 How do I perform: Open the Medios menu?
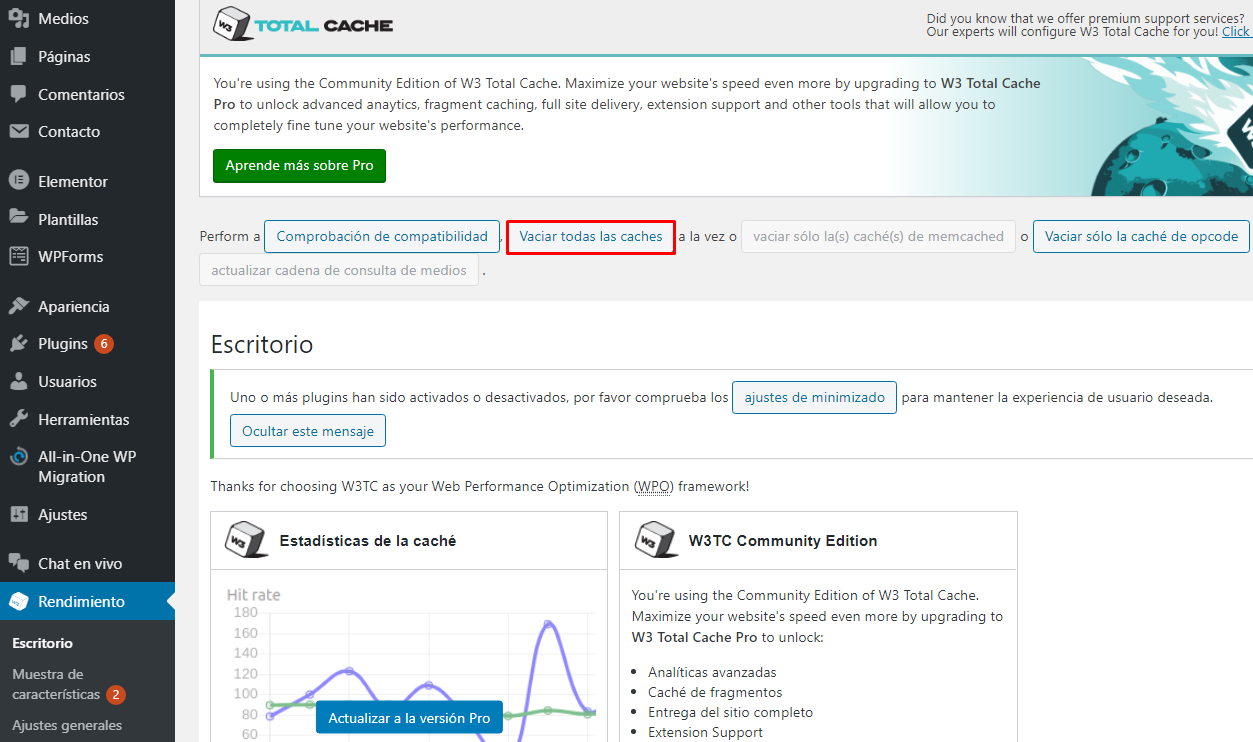click(x=63, y=18)
